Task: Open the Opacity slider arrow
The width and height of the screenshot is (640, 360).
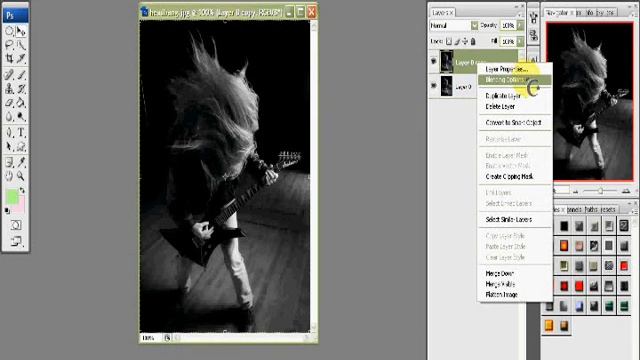Action: [x=520, y=25]
